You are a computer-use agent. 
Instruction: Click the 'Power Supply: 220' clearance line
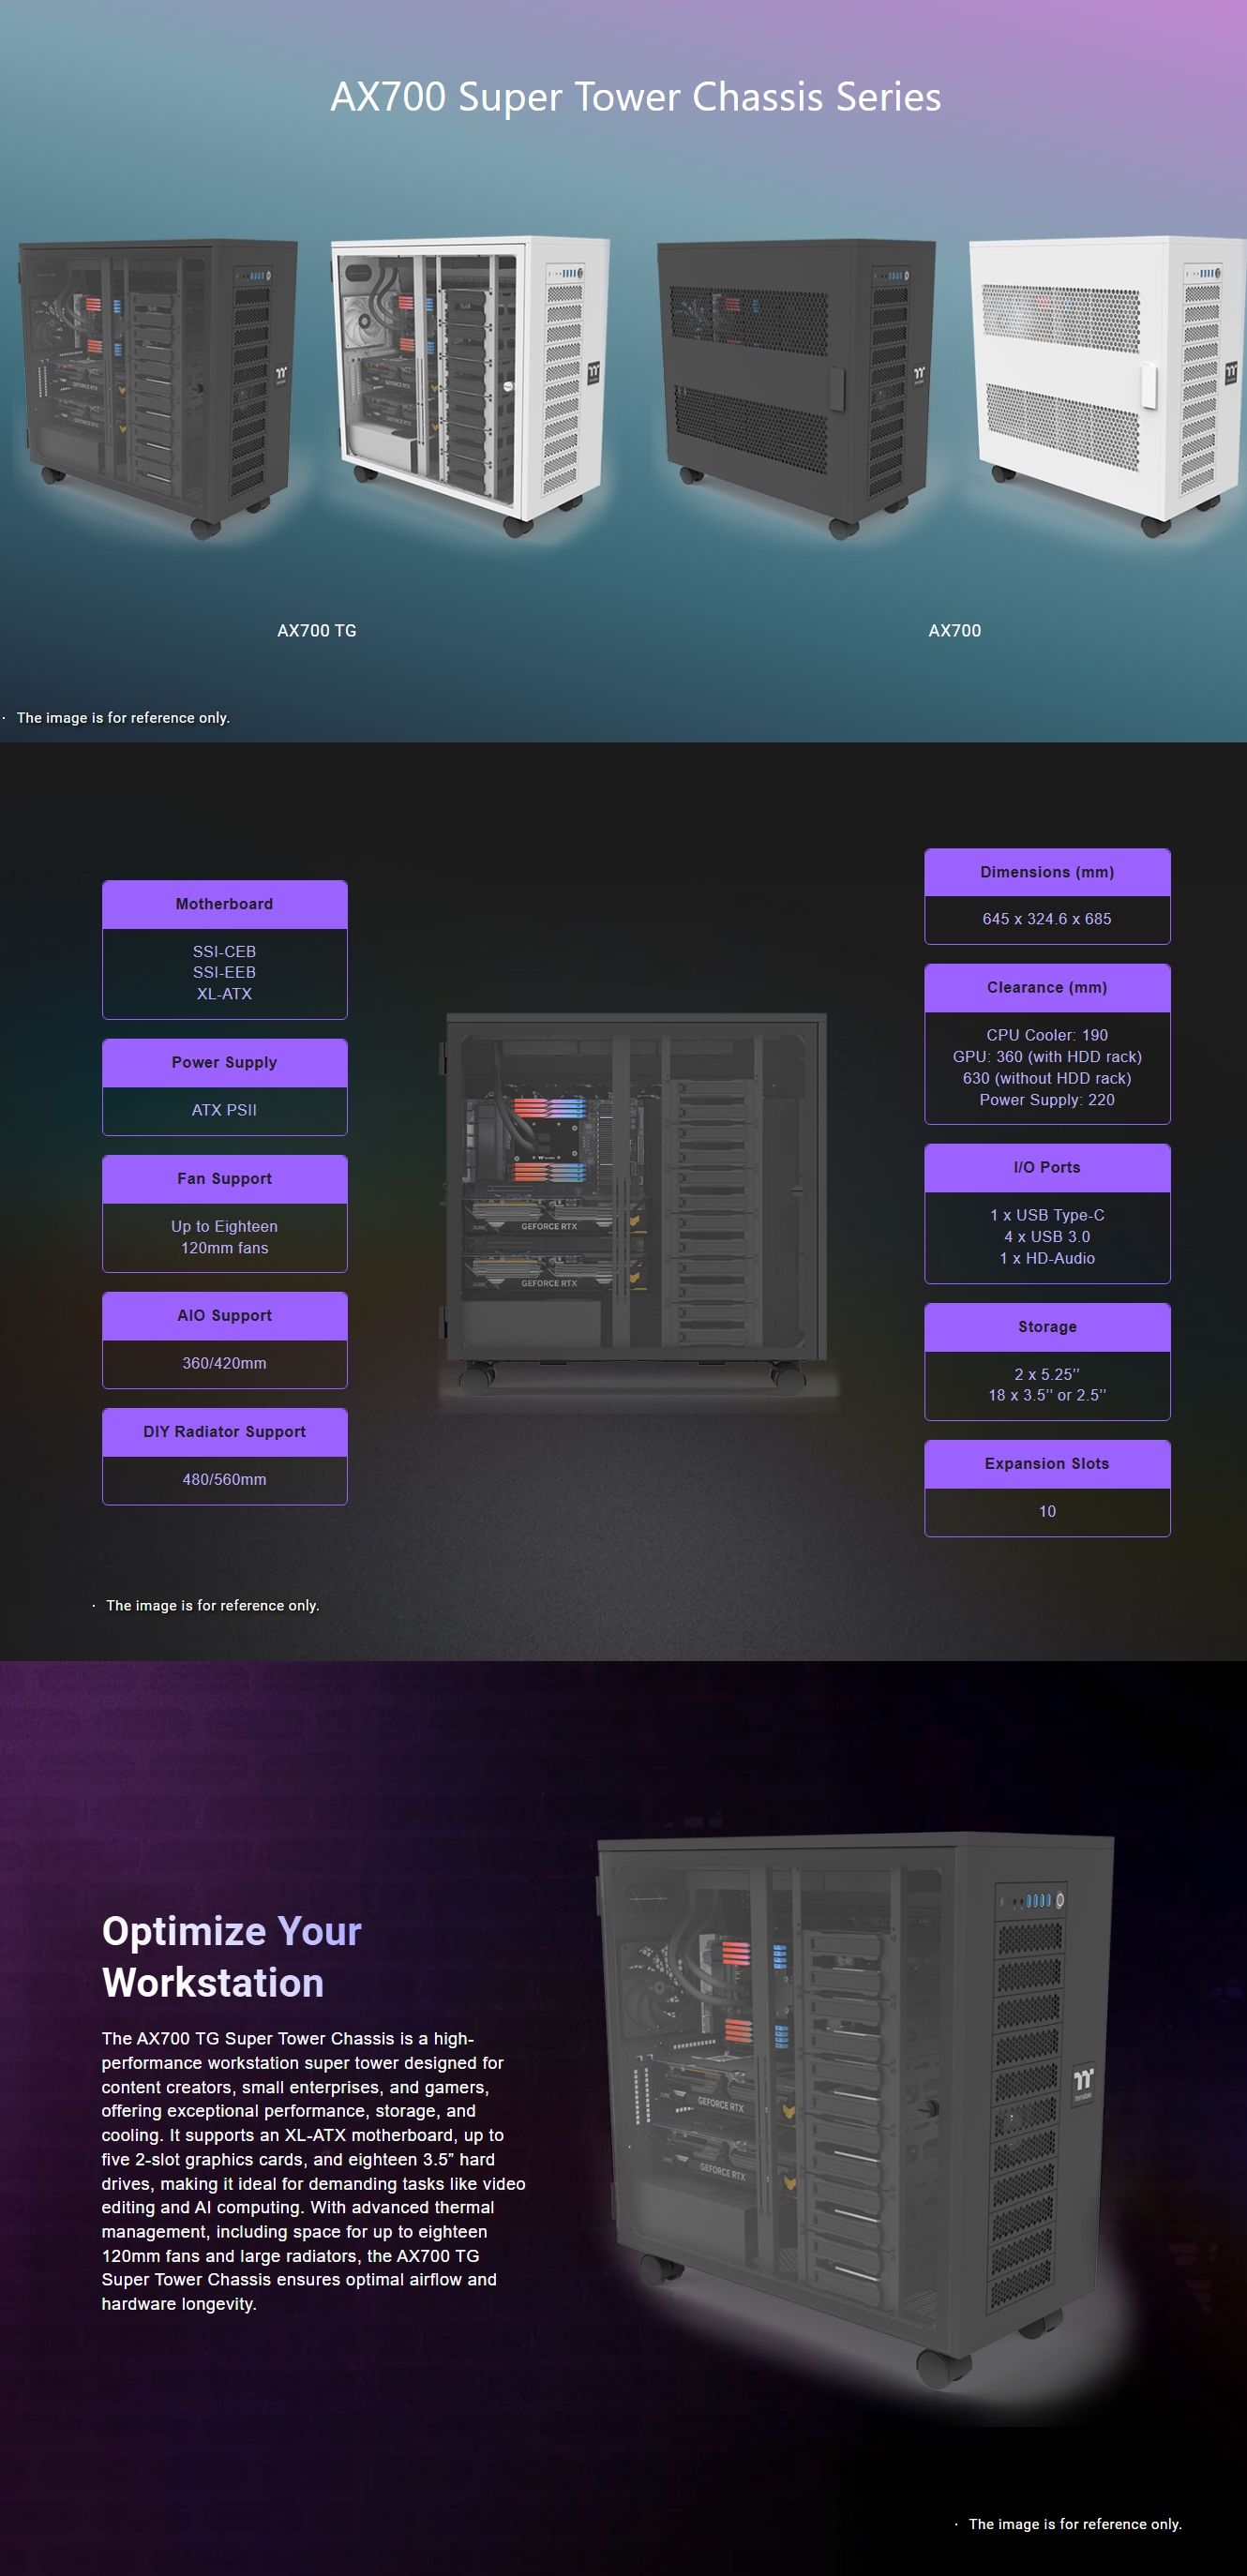[x=1047, y=1100]
